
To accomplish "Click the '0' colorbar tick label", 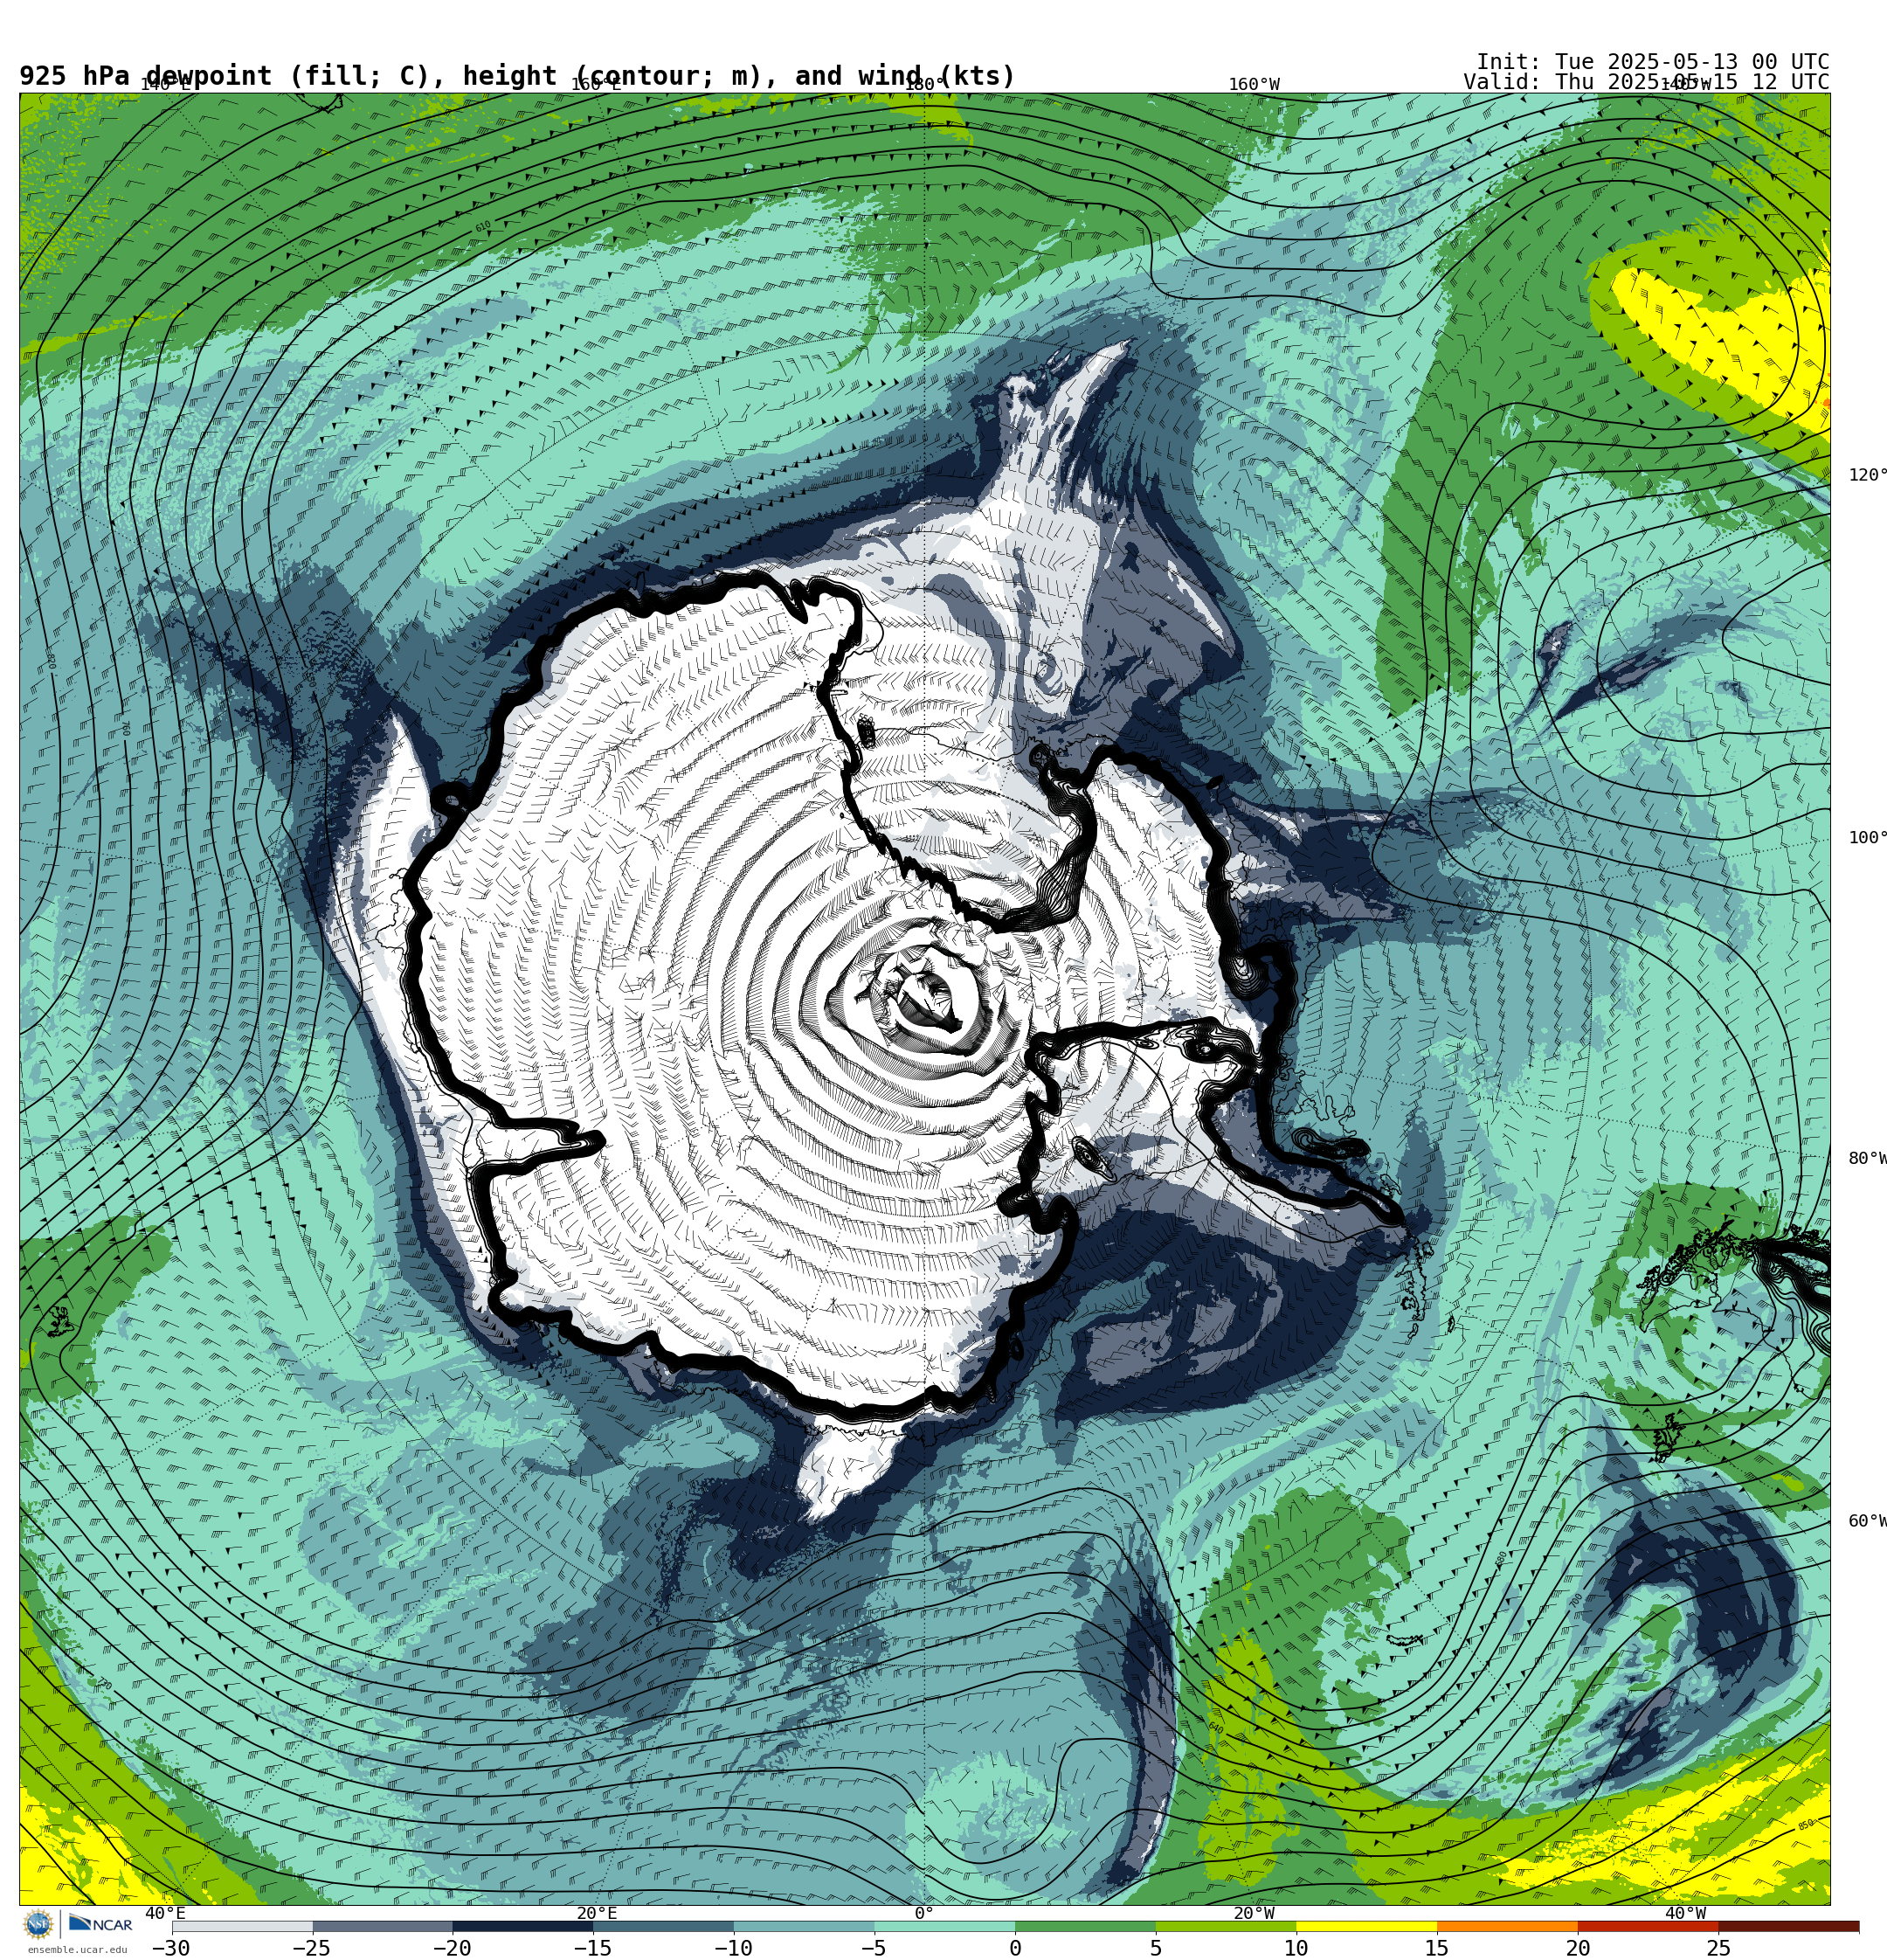I will [x=1015, y=1948].
